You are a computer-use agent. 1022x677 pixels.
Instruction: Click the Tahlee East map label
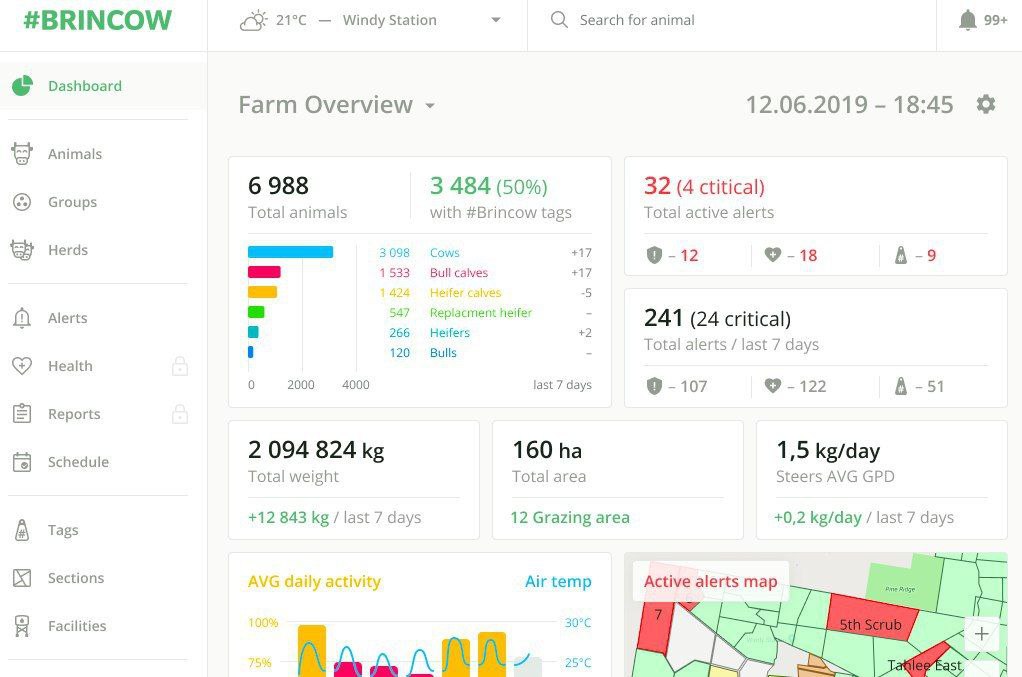(x=924, y=665)
